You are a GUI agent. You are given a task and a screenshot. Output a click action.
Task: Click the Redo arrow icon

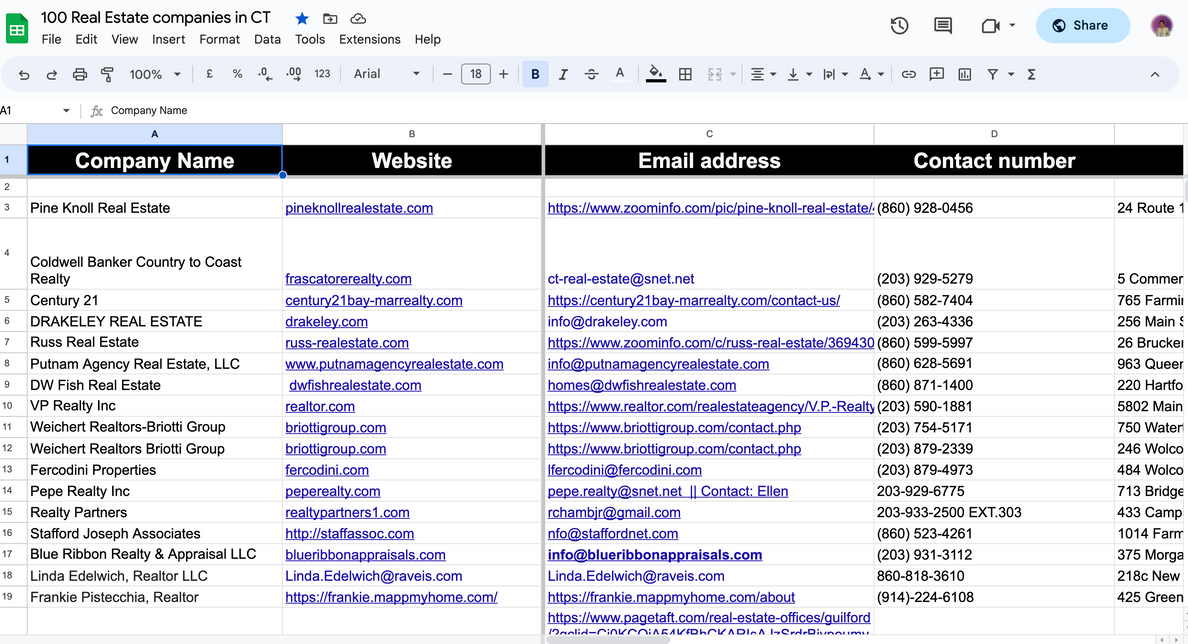(52, 74)
